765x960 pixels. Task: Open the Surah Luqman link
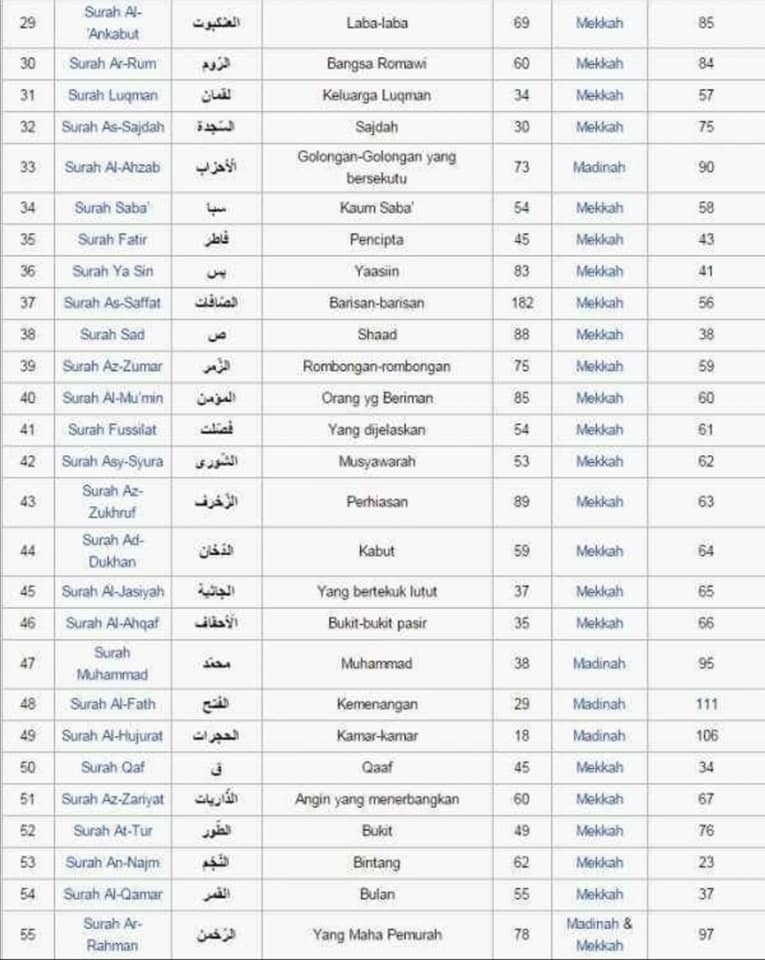coord(113,96)
